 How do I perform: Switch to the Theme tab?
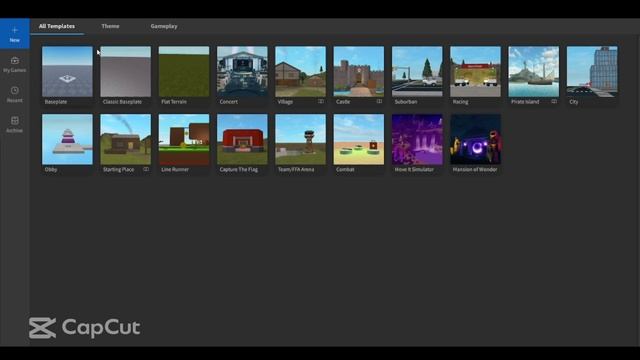110,26
